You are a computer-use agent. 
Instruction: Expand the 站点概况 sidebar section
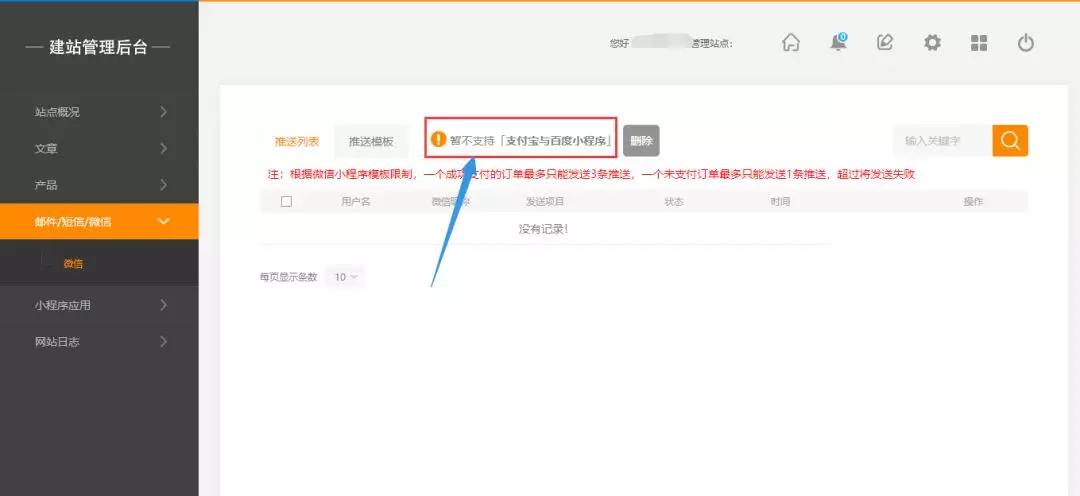(99, 112)
